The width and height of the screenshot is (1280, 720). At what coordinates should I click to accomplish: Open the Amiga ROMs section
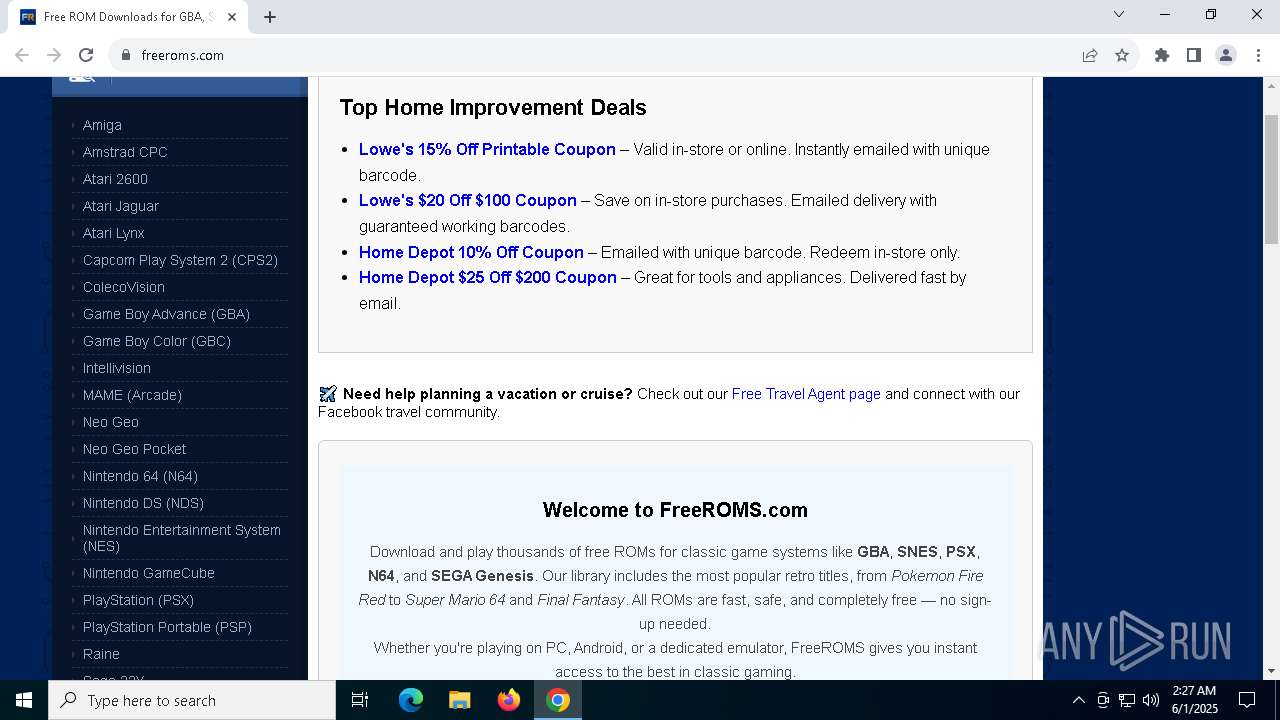click(102, 125)
